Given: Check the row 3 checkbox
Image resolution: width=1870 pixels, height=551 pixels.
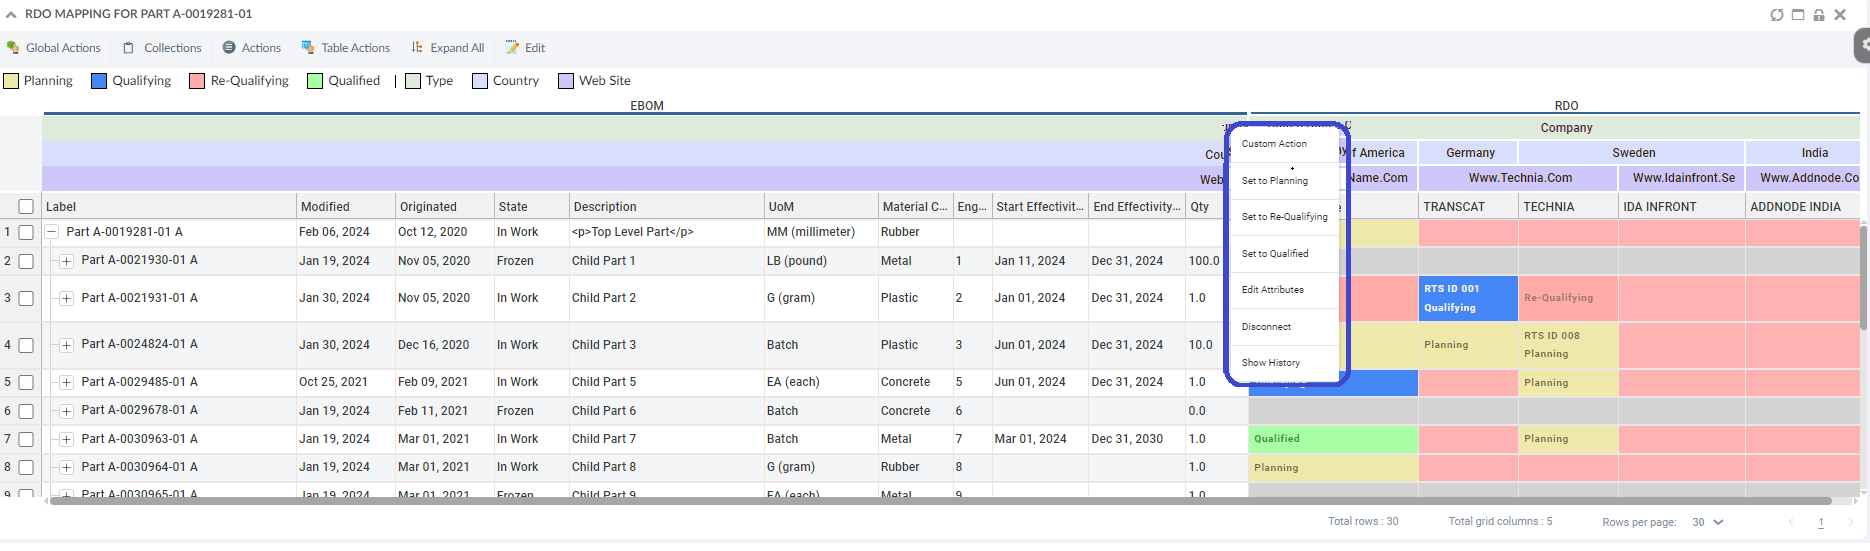Looking at the screenshot, I should 26,298.
